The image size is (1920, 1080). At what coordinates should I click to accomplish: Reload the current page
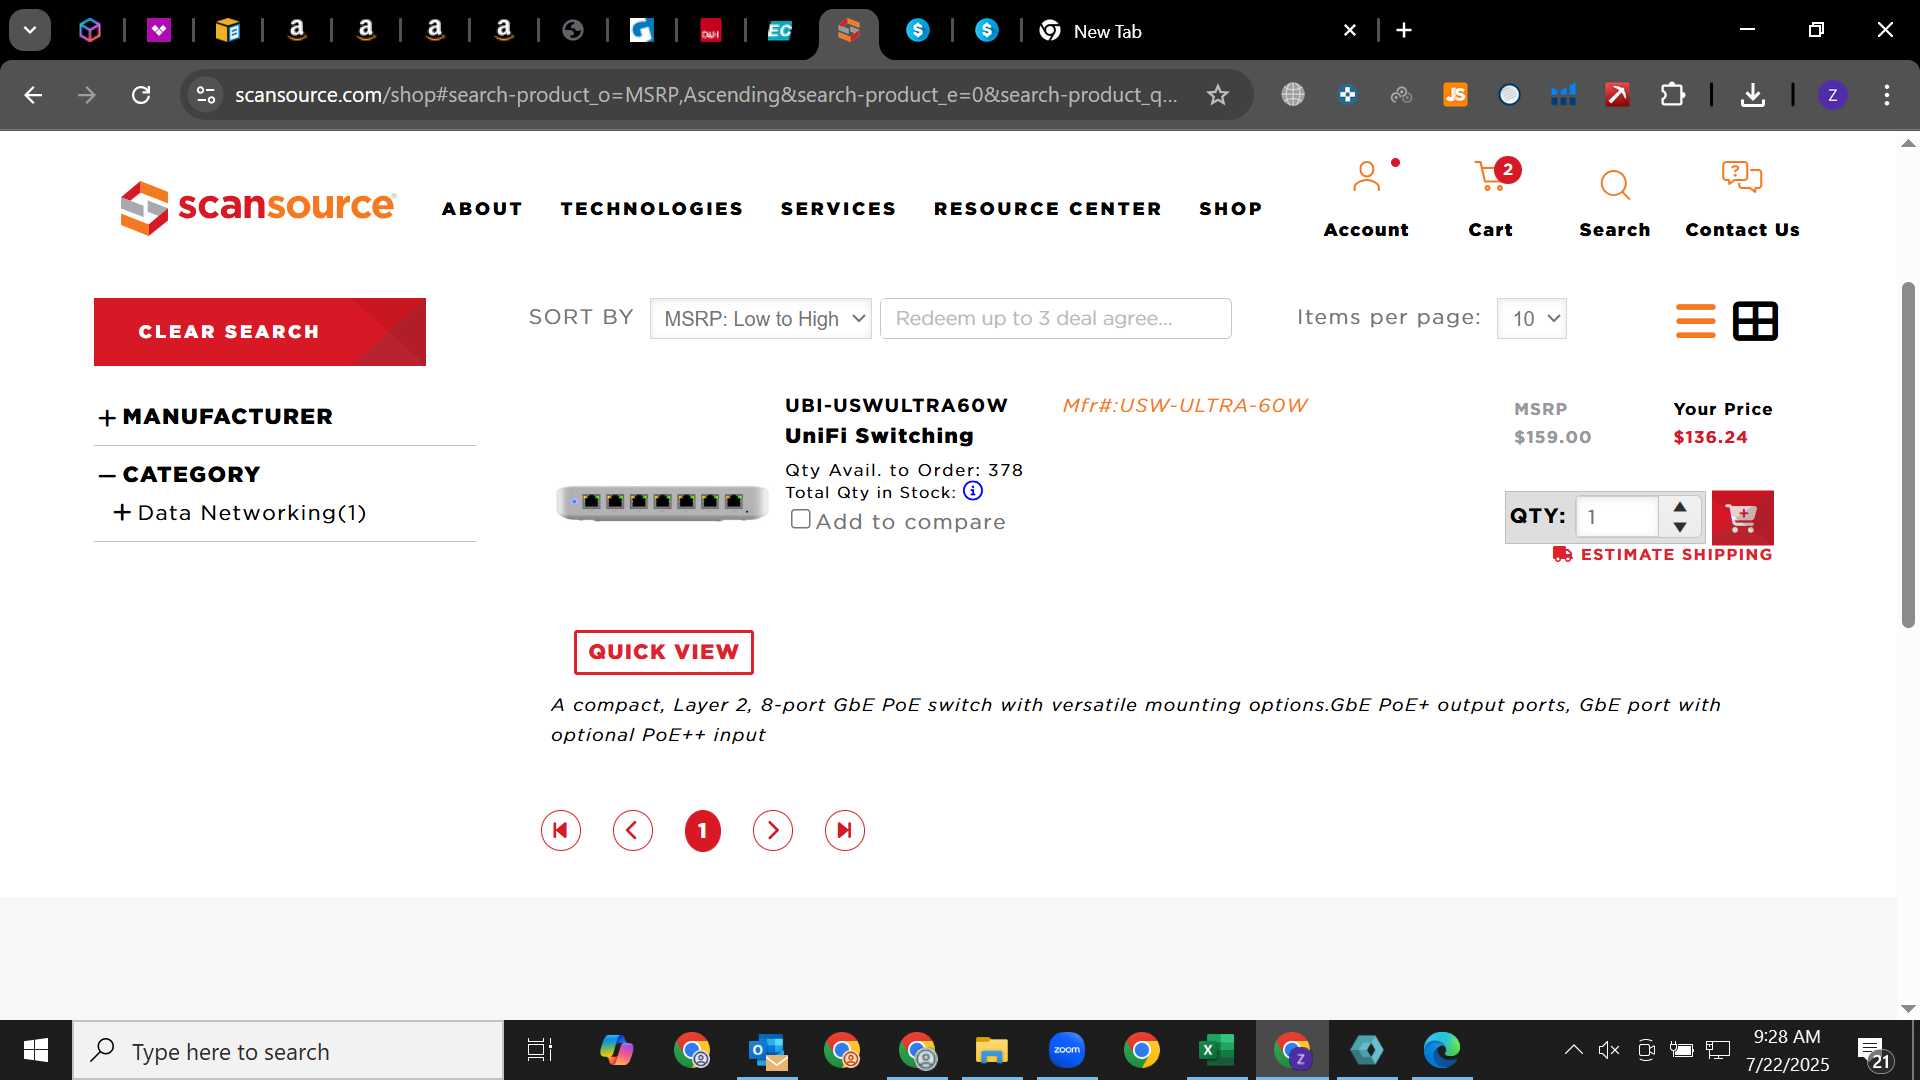[141, 95]
